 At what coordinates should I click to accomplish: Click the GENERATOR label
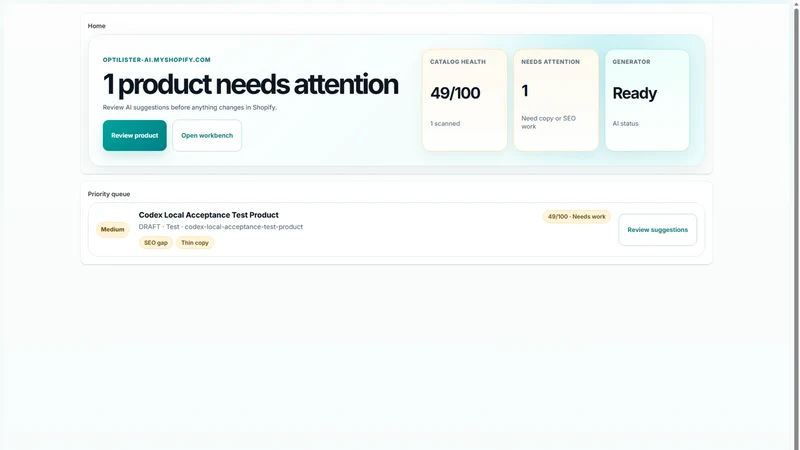(631, 62)
